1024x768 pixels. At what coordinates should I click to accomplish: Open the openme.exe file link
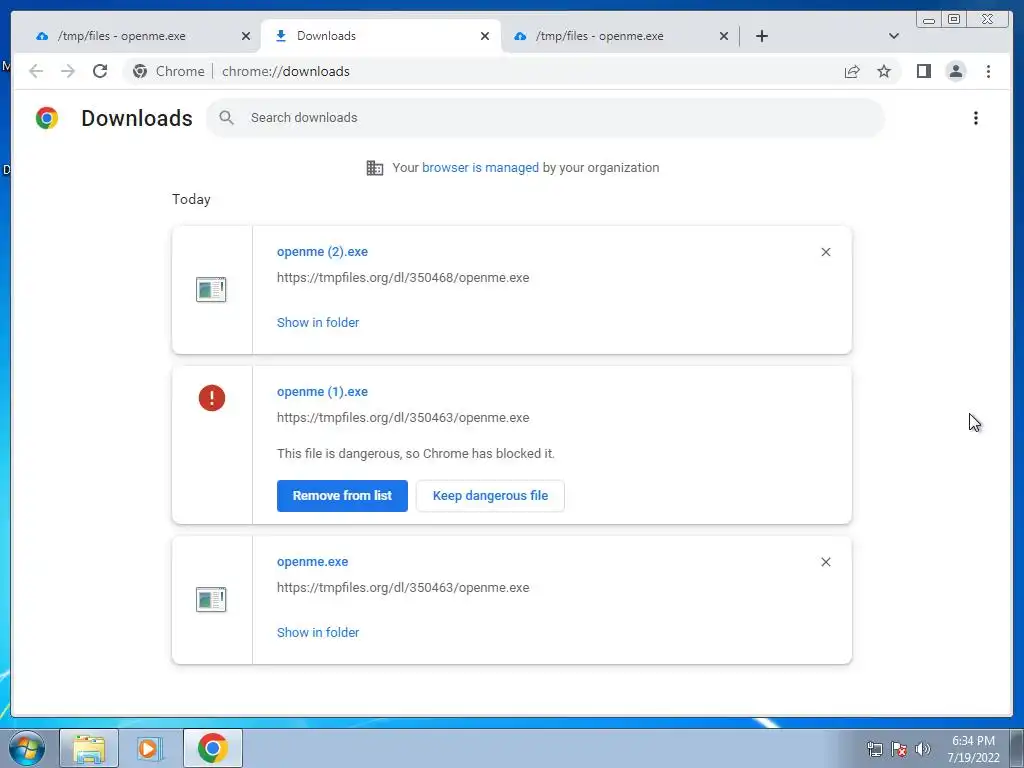pos(312,562)
